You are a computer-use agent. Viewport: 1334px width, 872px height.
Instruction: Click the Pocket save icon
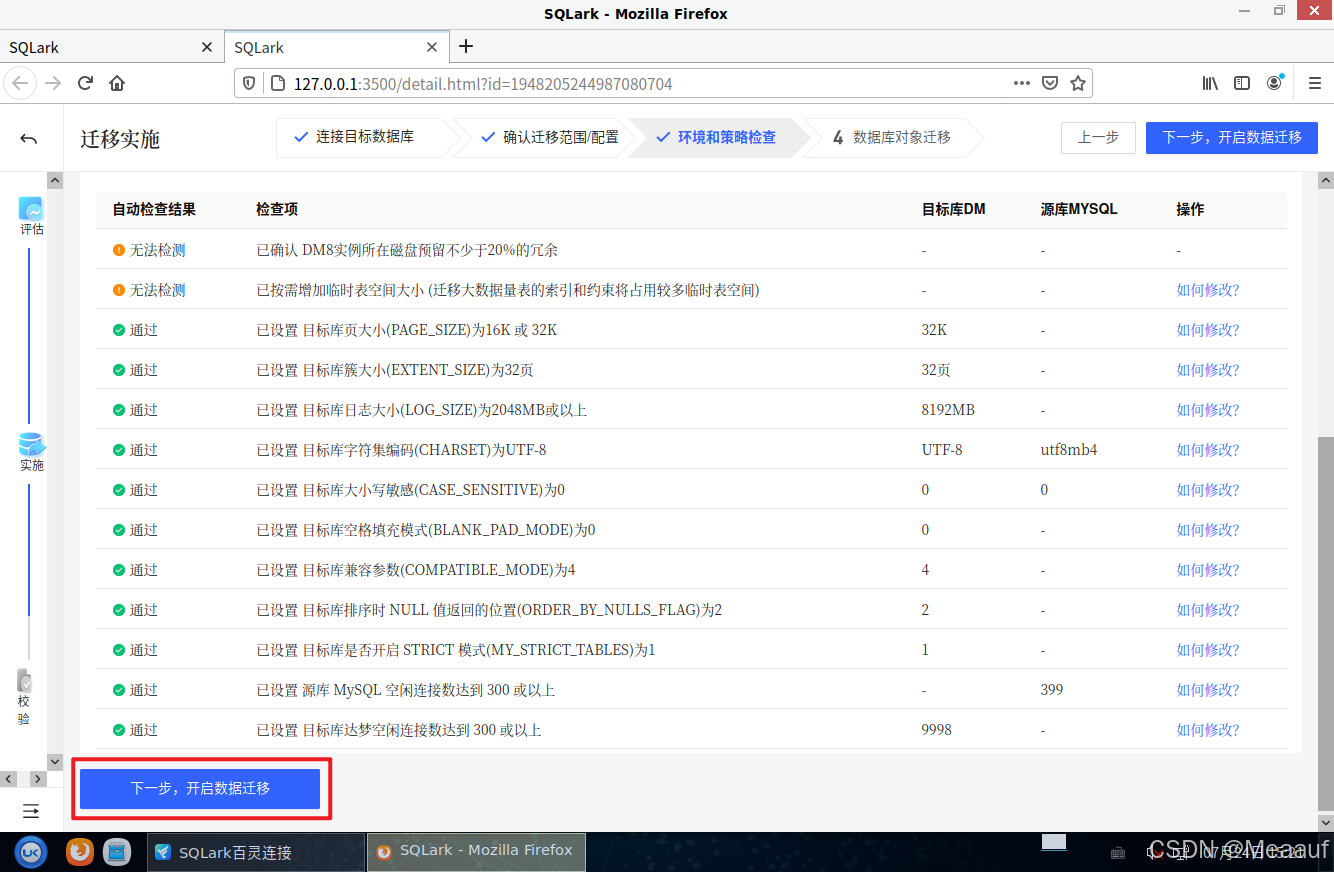point(1050,83)
